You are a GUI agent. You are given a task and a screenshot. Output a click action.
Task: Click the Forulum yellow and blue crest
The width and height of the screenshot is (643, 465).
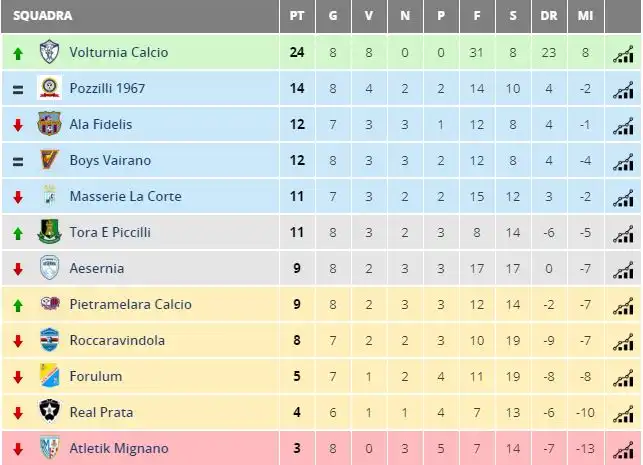pos(50,375)
